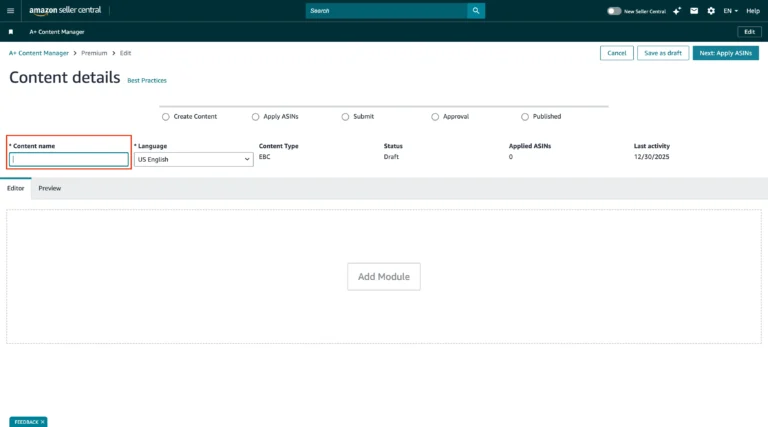Open the sparkle AI assistant icon

[x=677, y=11]
